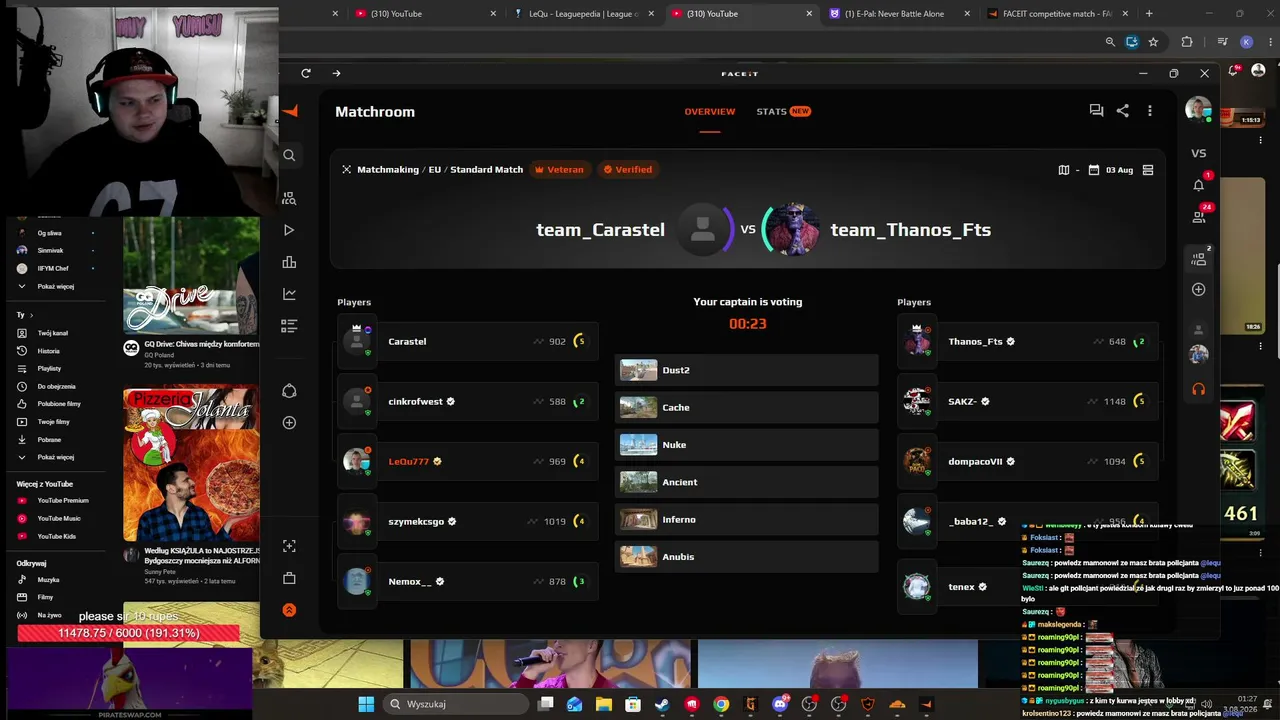Switch to the FACEIT competitive match browser tab

(1056, 14)
